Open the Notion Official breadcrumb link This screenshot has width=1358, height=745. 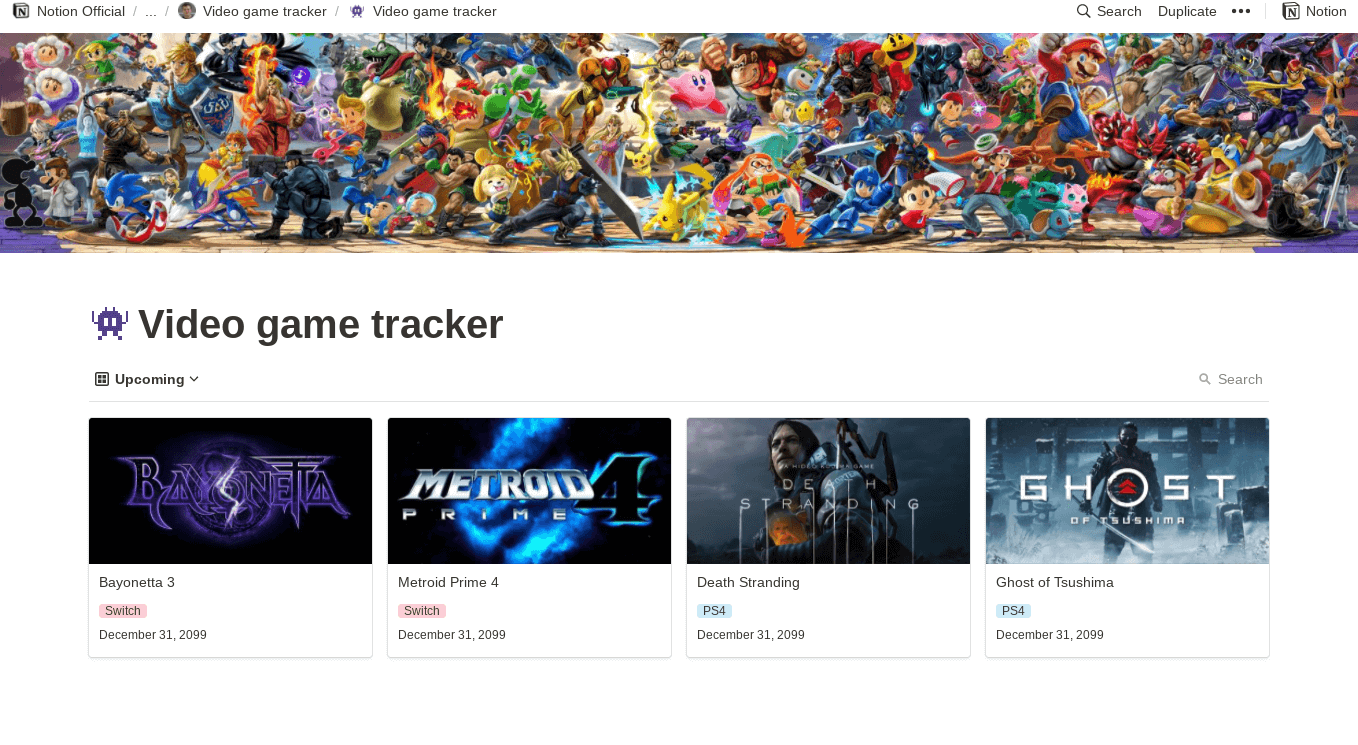point(81,11)
